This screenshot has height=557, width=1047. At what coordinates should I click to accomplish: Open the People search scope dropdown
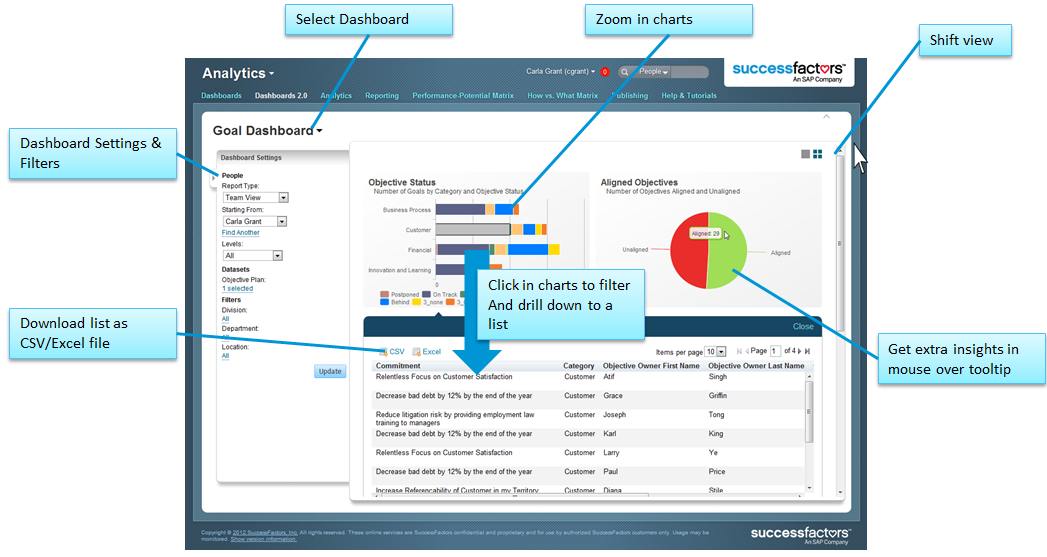(654, 71)
